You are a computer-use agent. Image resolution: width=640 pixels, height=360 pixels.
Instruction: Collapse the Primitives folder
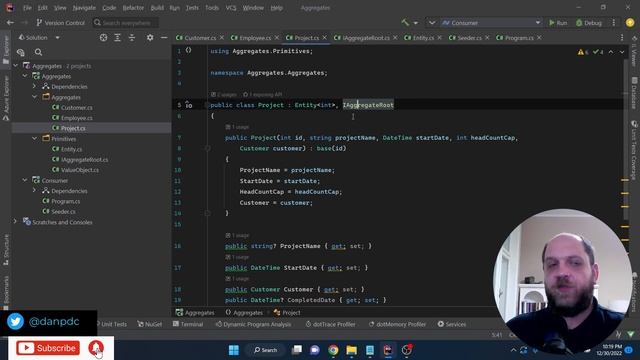(35, 139)
